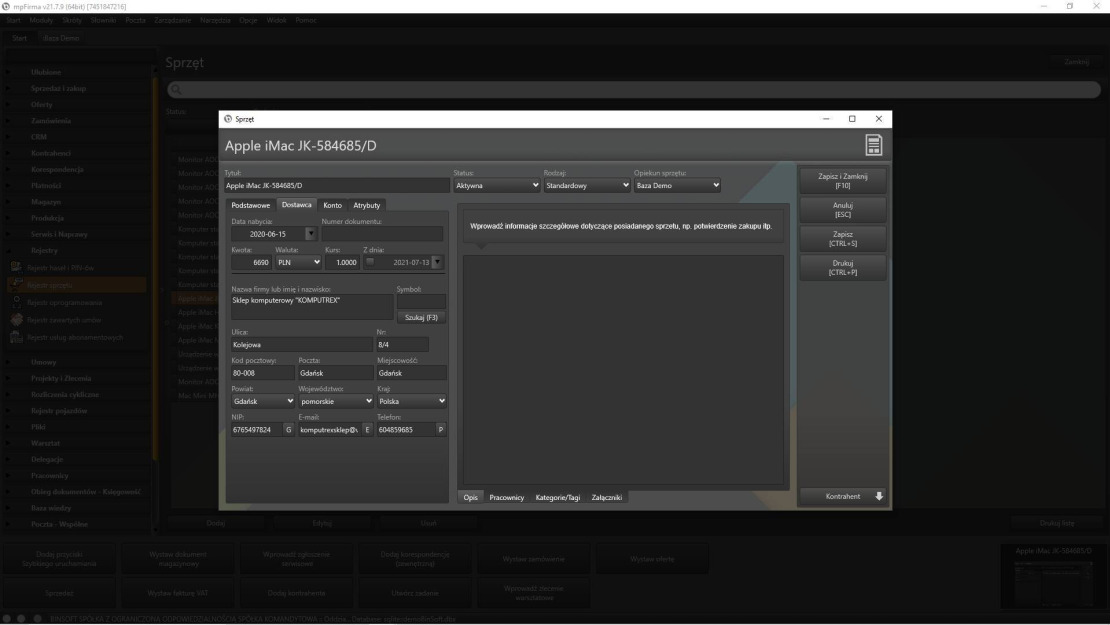Click the Kwota amount field
1110x625 pixels.
(x=251, y=262)
